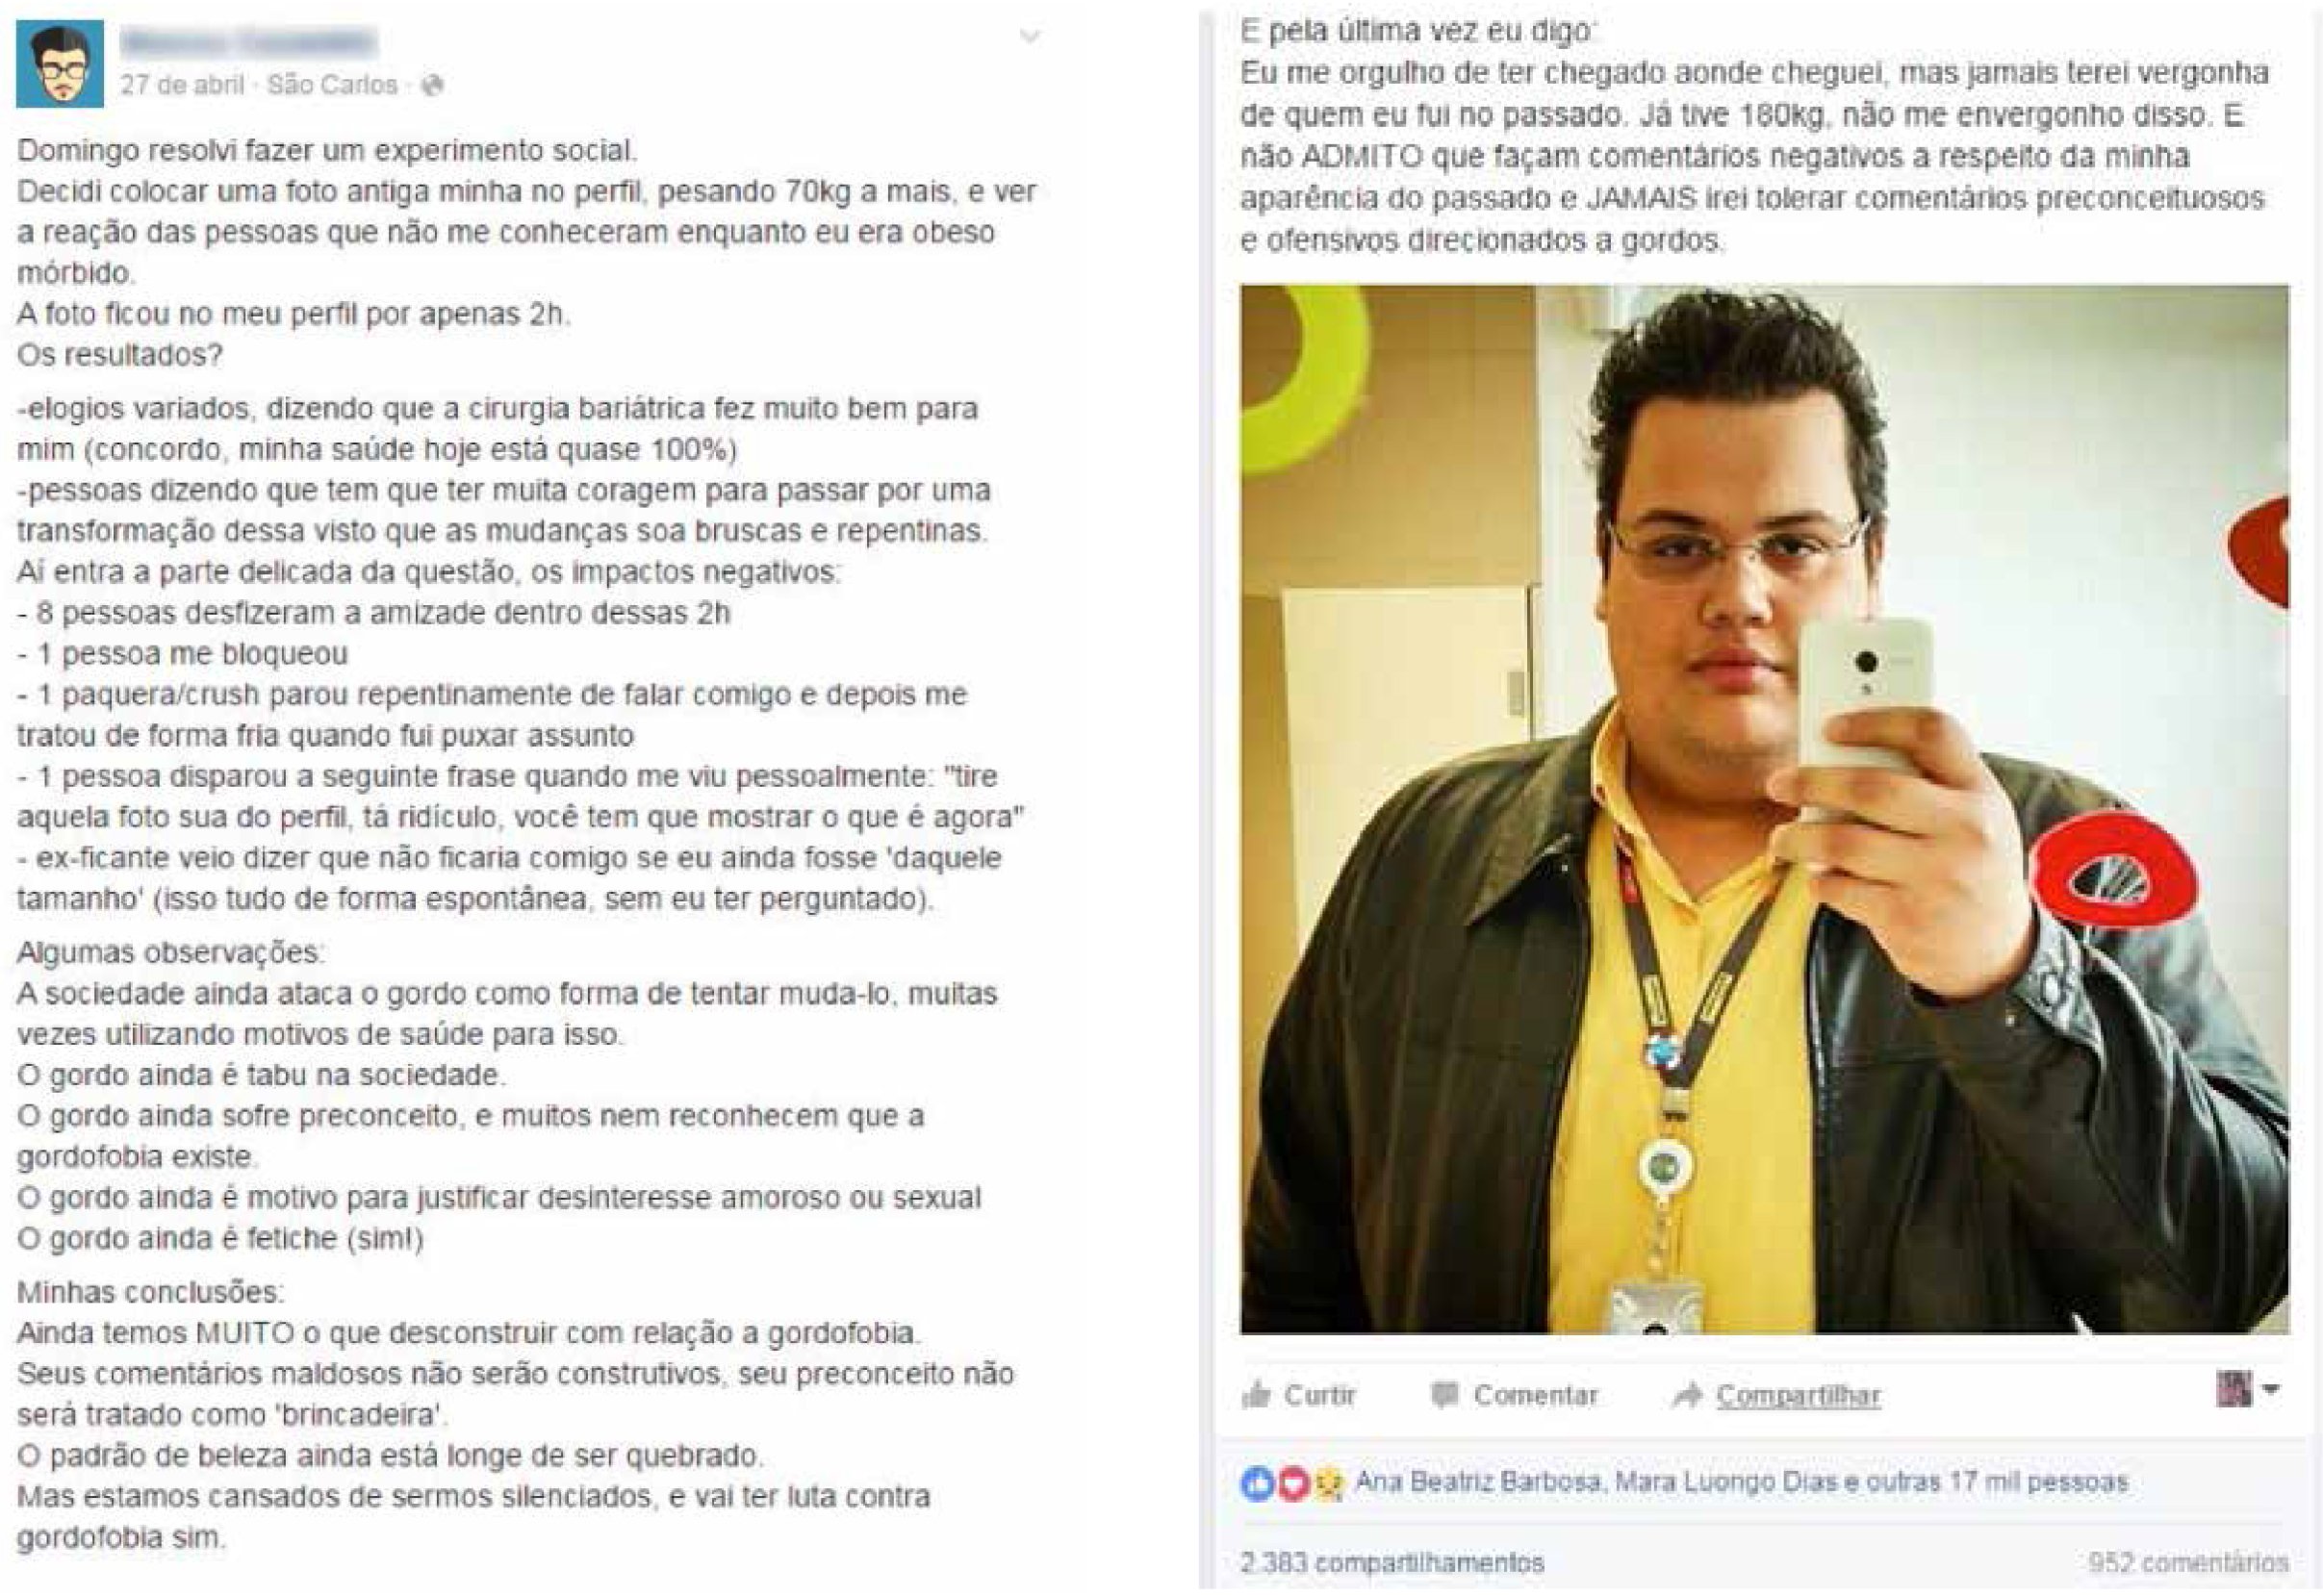Click the Compartilhar arrow icon
This screenshot has height=1596, width=2323.
pos(1688,1395)
